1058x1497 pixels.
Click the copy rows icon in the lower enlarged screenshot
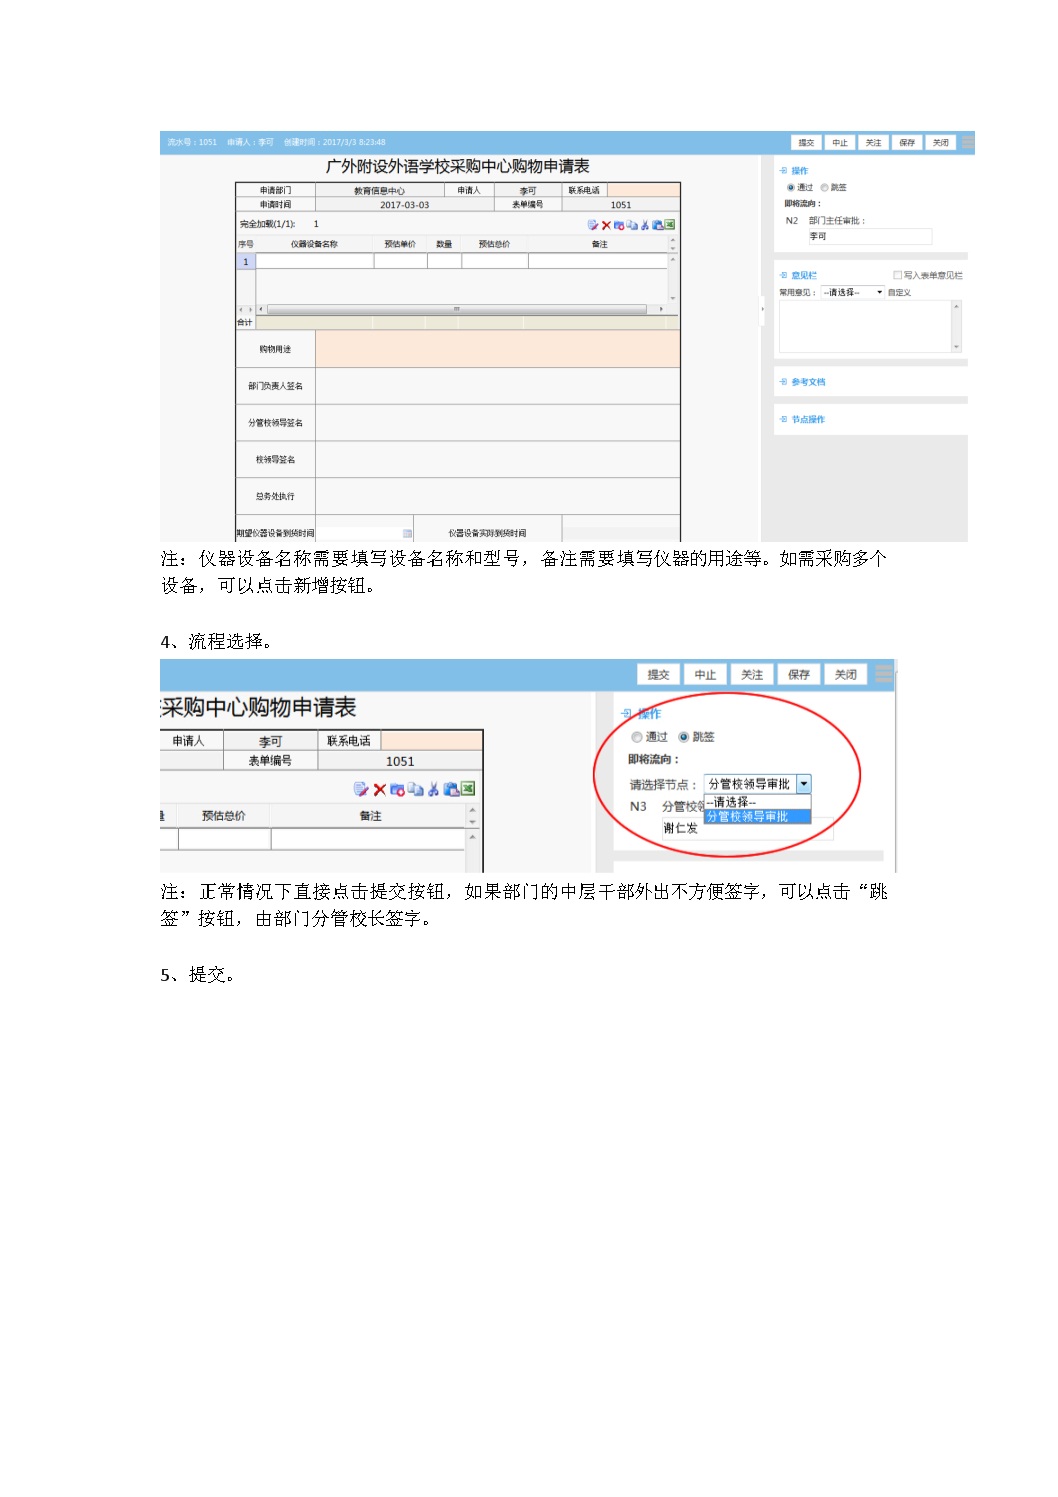(x=415, y=790)
